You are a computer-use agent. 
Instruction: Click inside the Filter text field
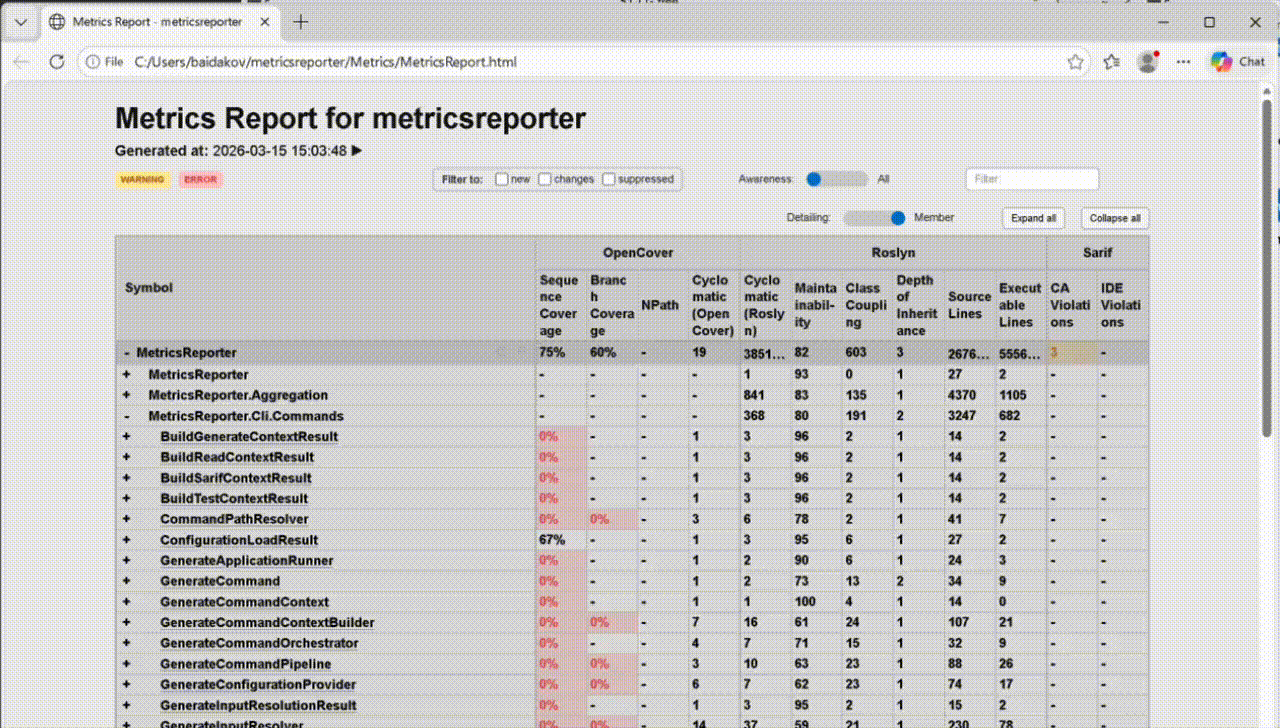1032,179
